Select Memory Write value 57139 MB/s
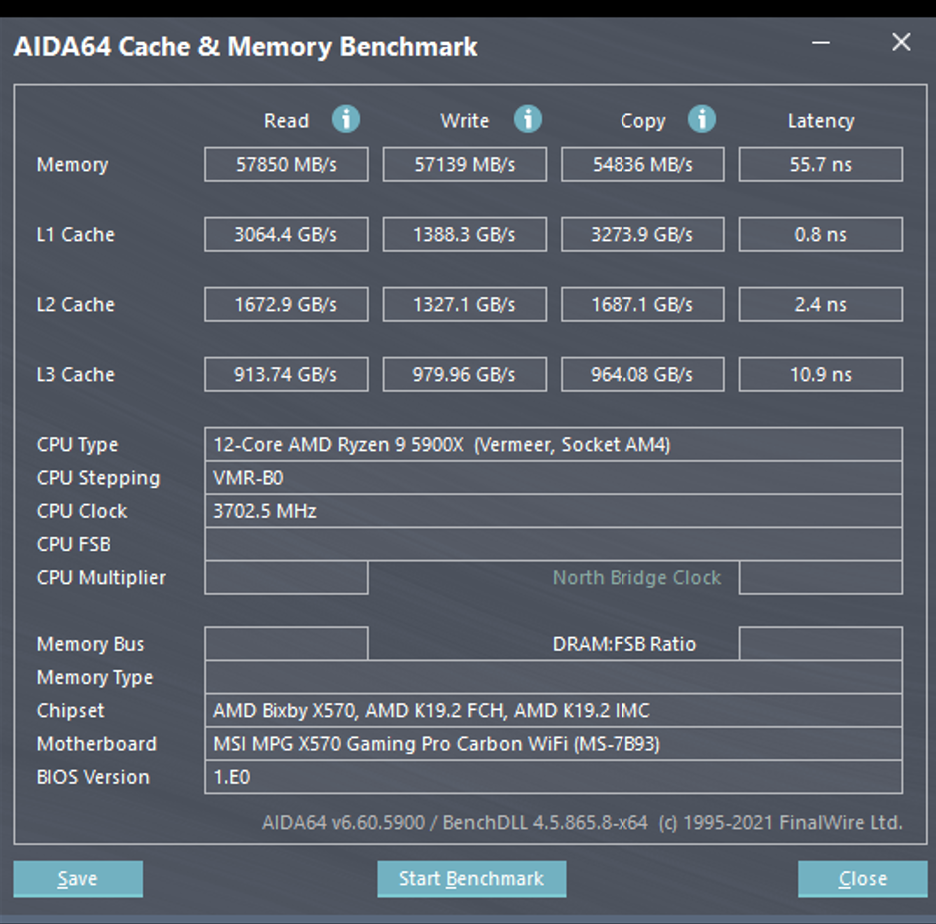The height and width of the screenshot is (924, 936). (x=464, y=164)
